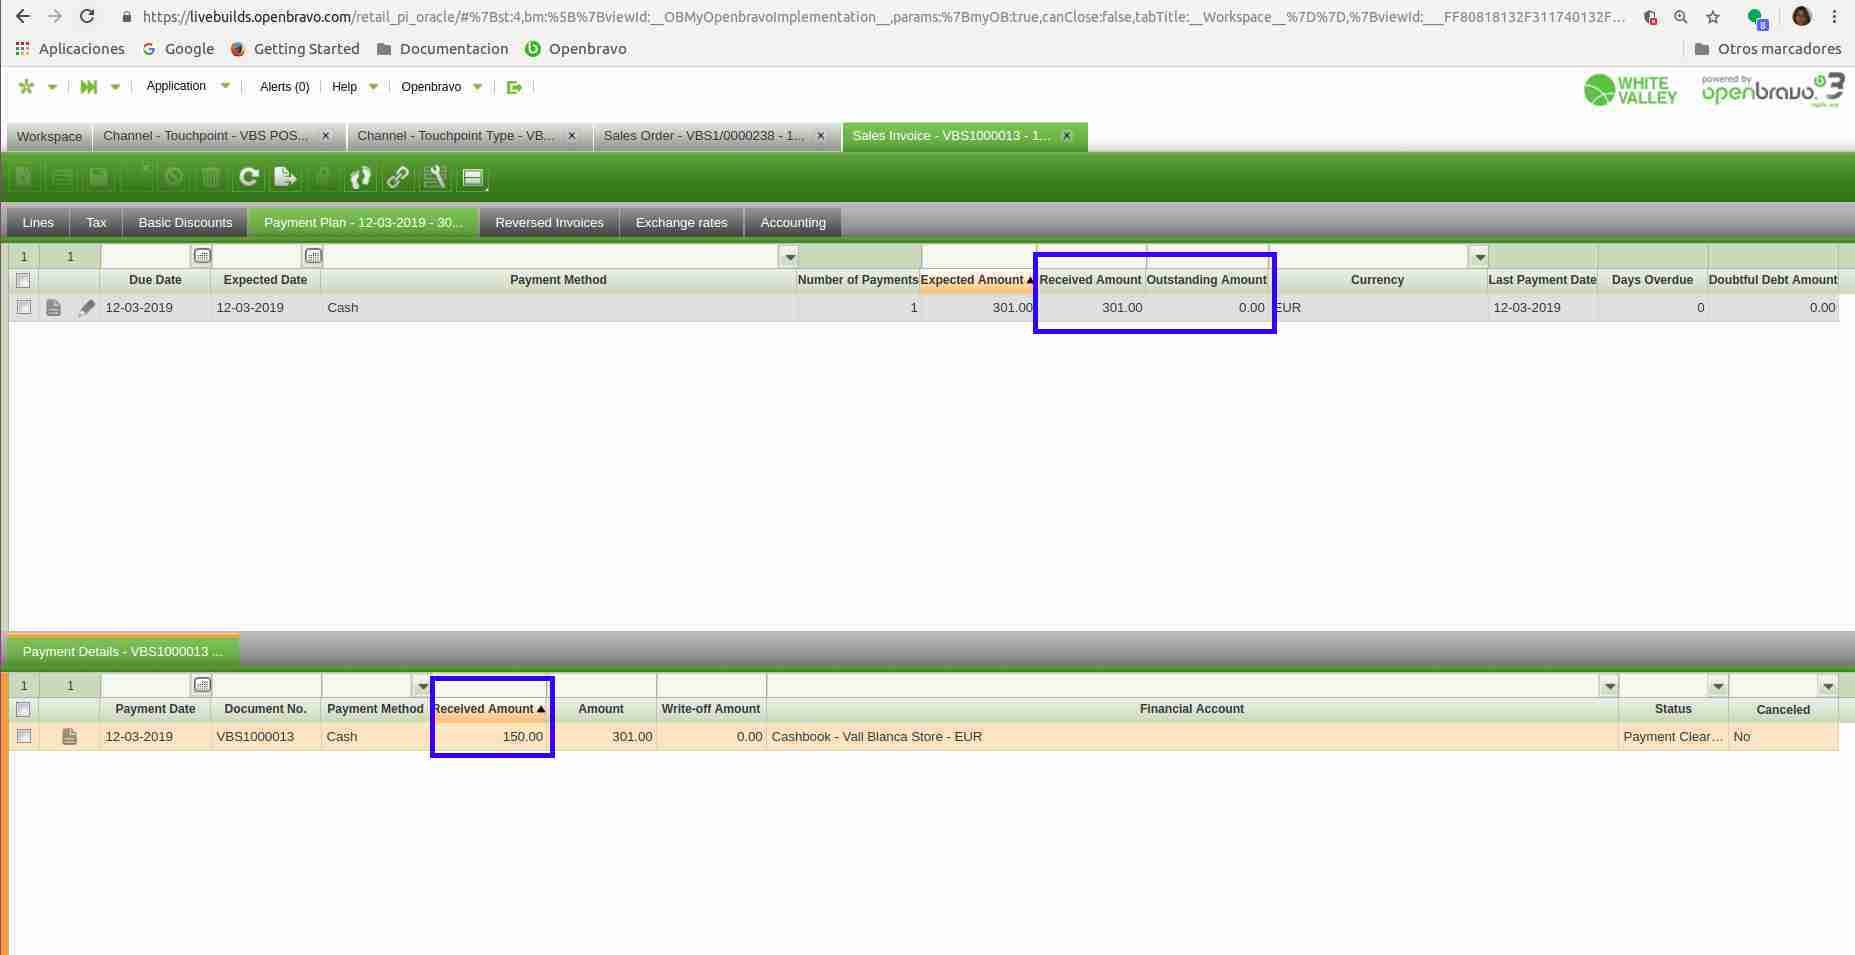Bookmark this page with the star icon
The width and height of the screenshot is (1855, 955).
coord(1713,17)
